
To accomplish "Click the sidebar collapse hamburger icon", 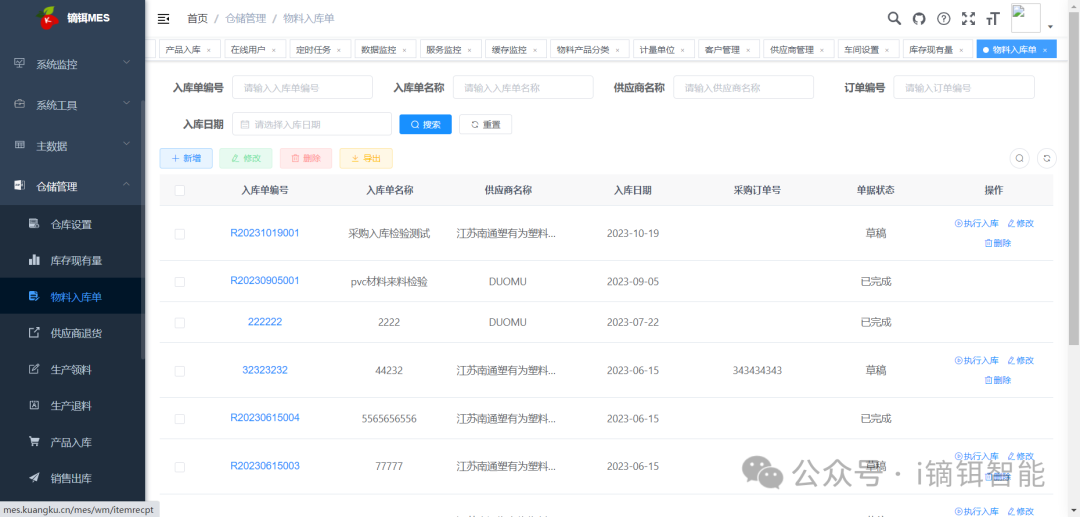I will 164,19.
